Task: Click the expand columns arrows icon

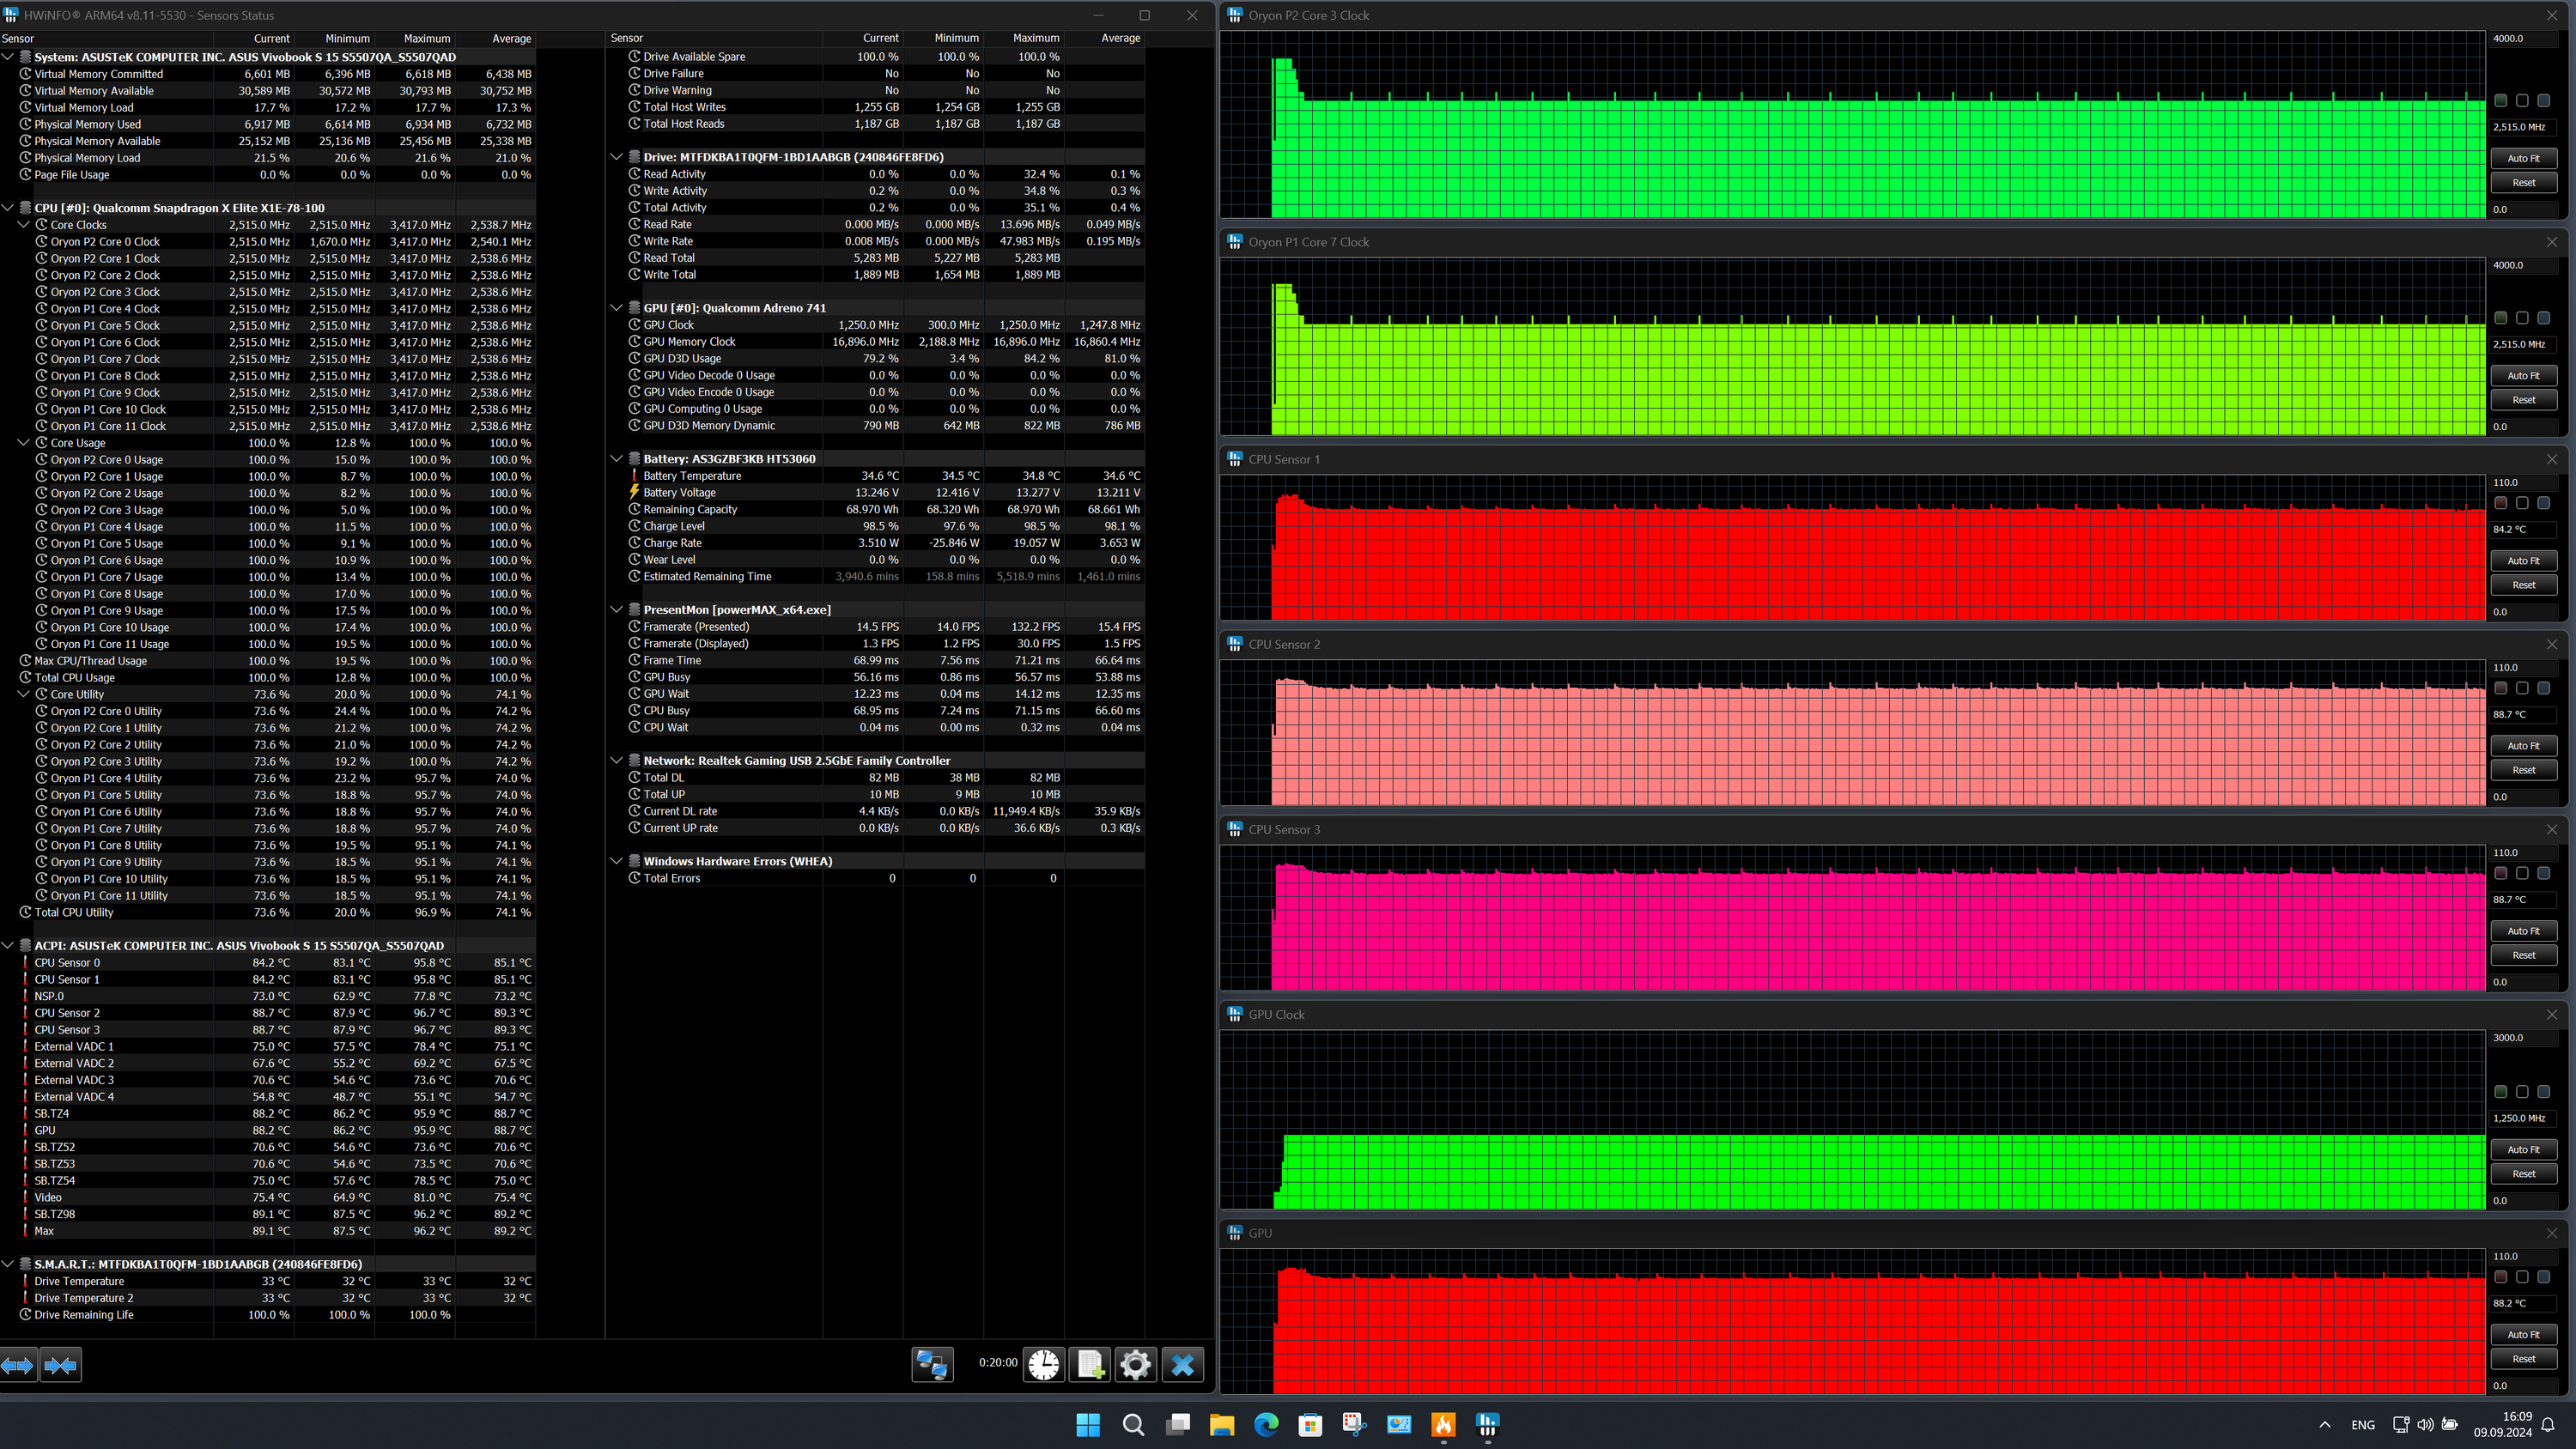Action: pyautogui.click(x=18, y=1364)
